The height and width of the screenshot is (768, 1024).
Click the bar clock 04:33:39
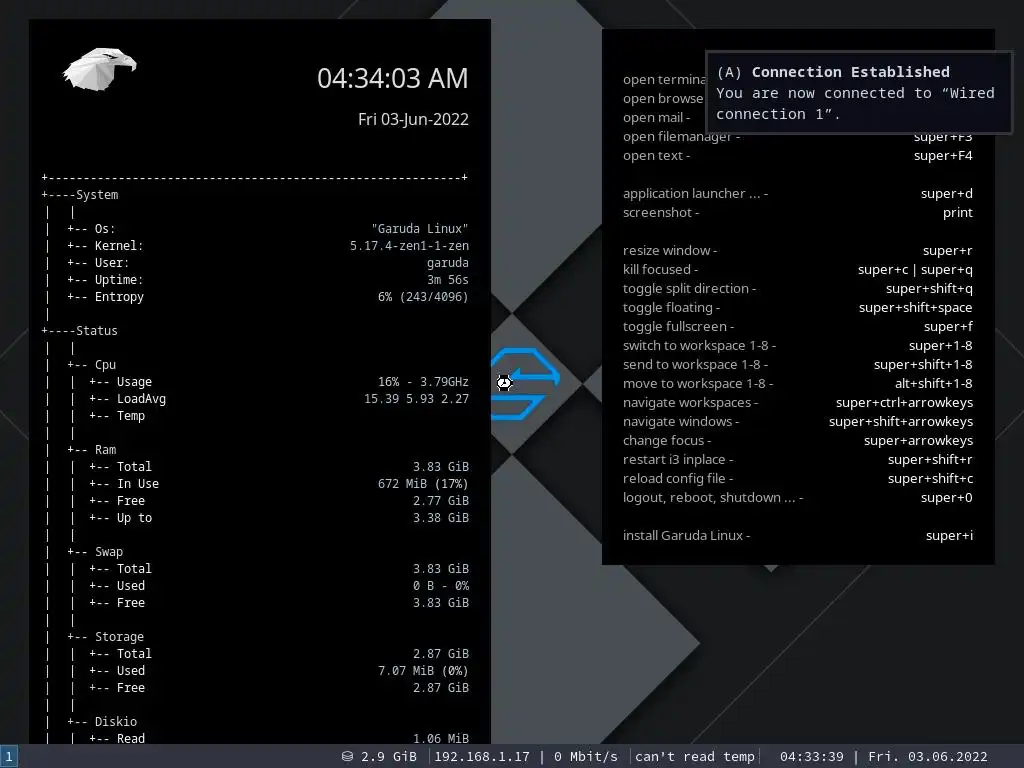click(x=812, y=756)
